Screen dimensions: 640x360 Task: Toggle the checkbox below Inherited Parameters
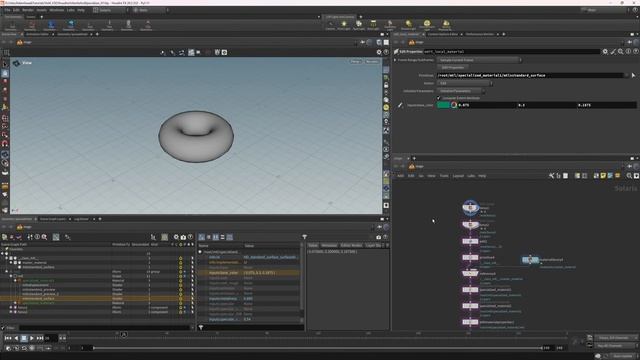coord(439,98)
